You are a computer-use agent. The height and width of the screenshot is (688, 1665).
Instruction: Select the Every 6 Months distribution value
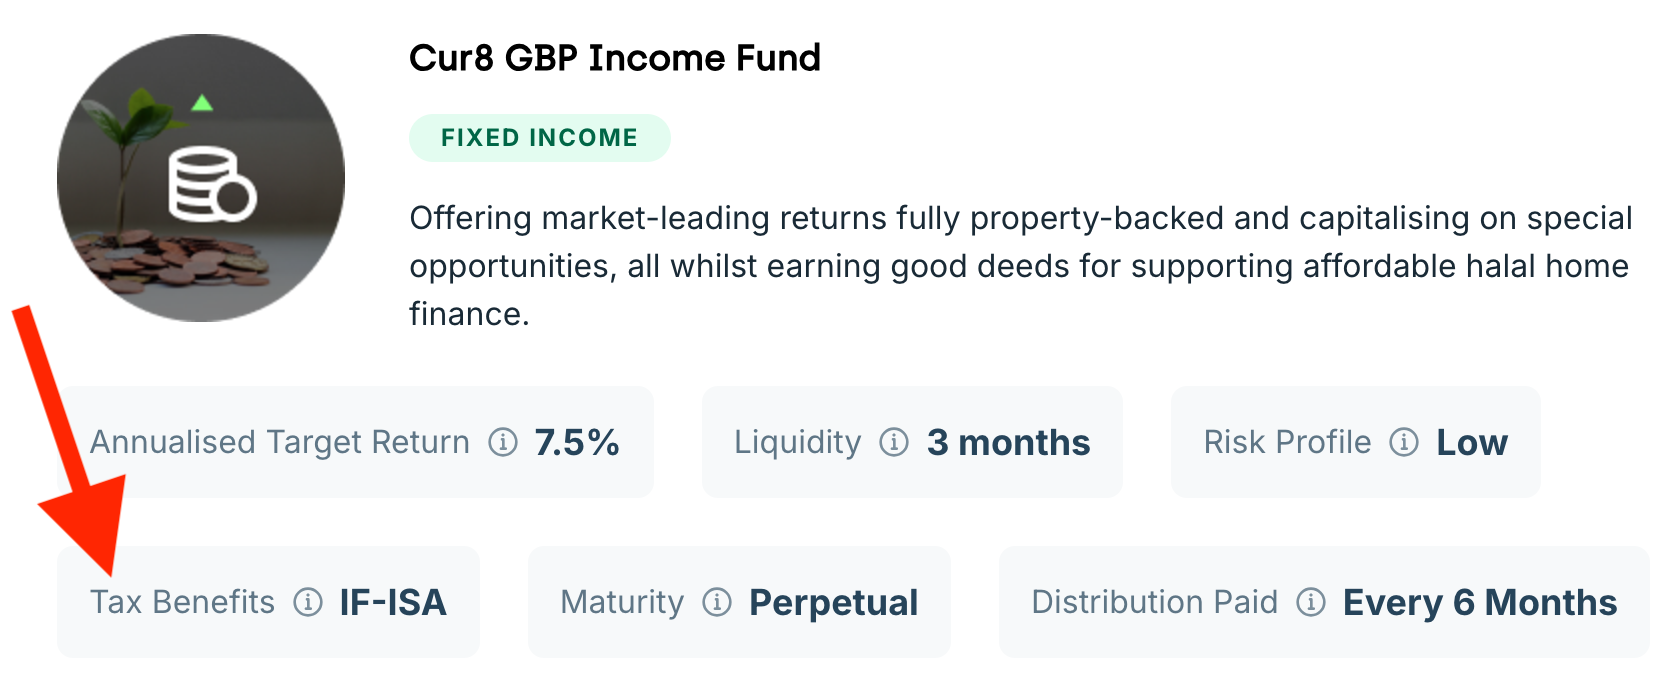coord(1479,602)
